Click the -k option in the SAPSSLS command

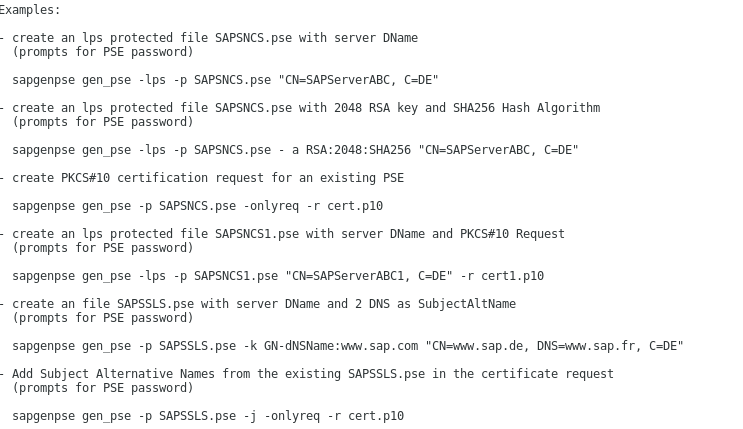point(250,346)
